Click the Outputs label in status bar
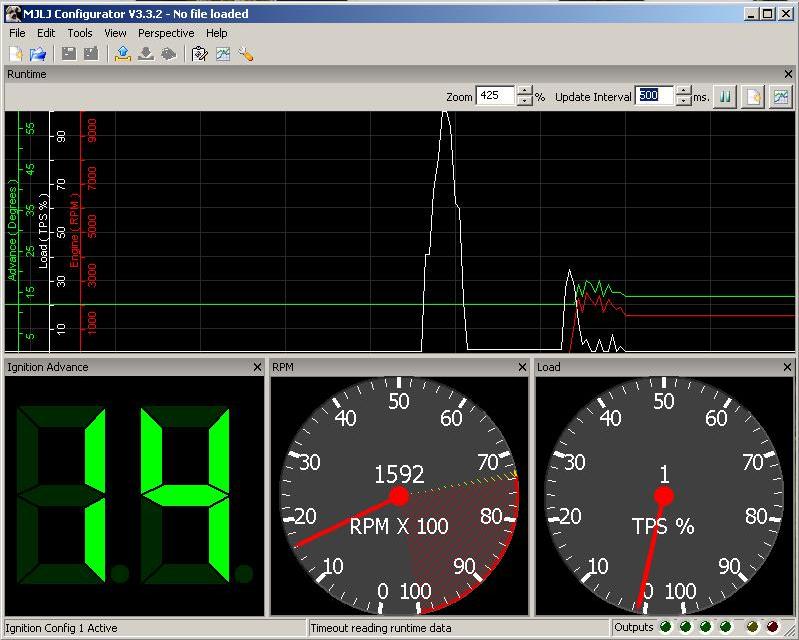Image resolution: width=799 pixels, height=640 pixels. click(x=633, y=627)
